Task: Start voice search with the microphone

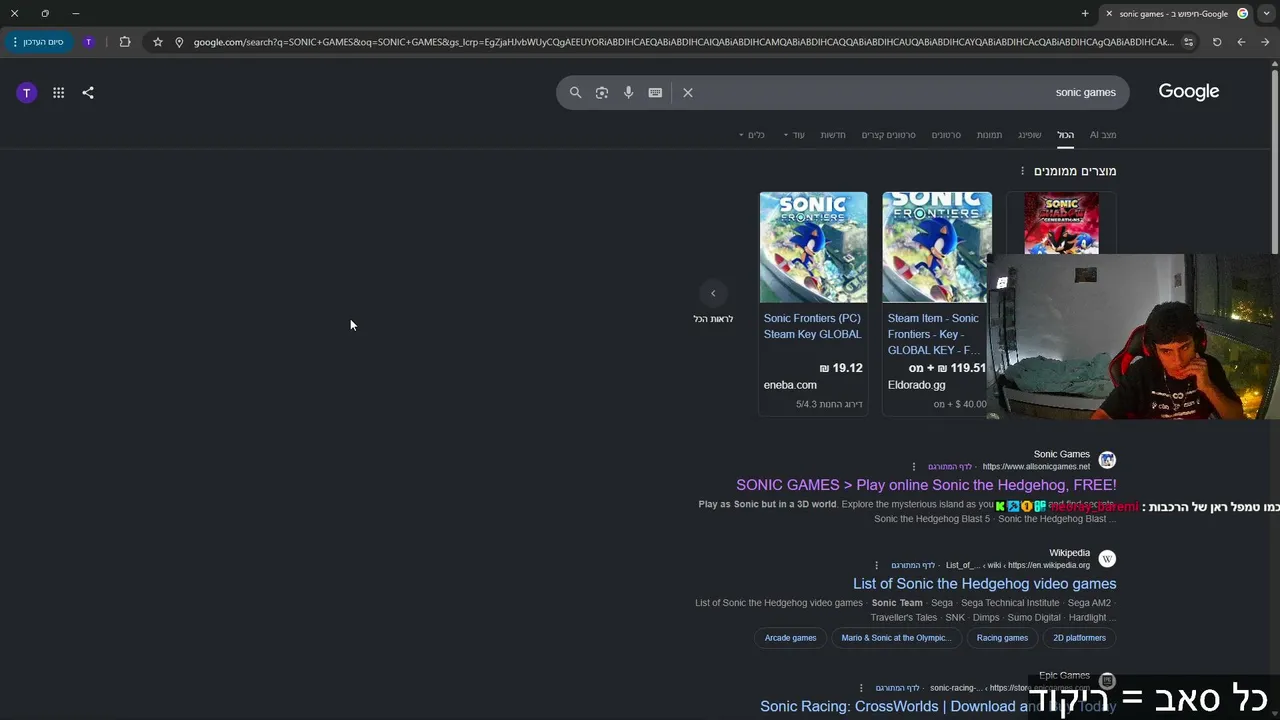Action: (x=629, y=92)
